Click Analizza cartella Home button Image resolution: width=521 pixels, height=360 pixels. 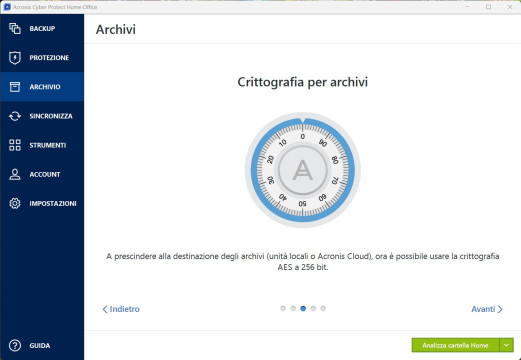click(455, 345)
